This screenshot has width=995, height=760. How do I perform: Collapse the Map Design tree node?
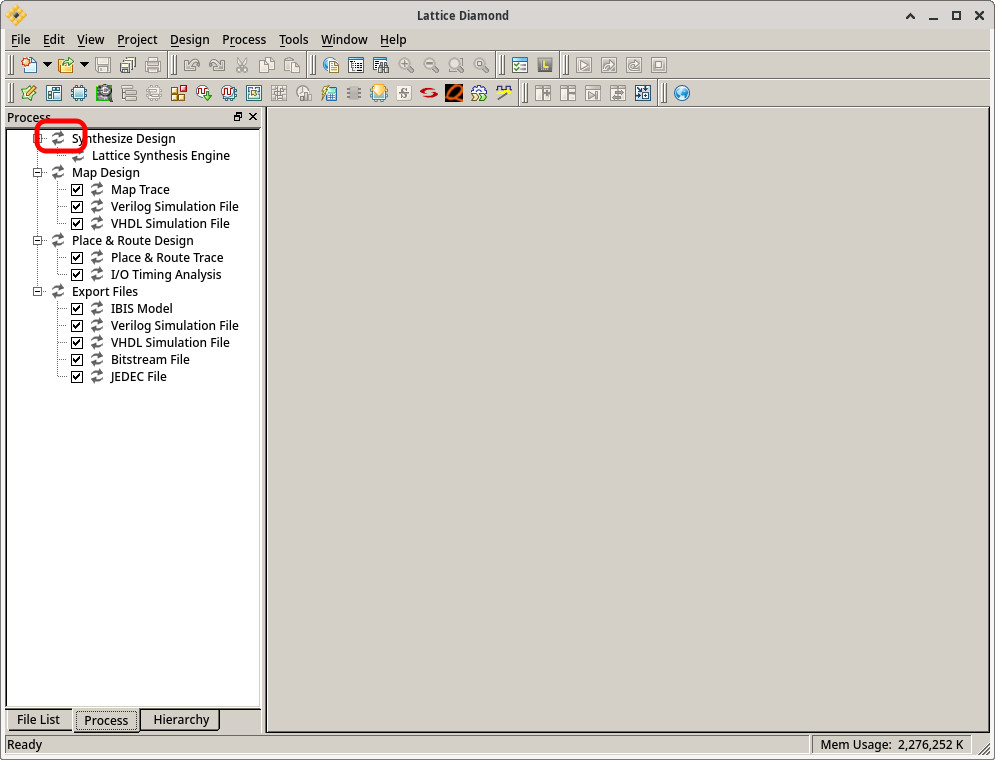(37, 173)
